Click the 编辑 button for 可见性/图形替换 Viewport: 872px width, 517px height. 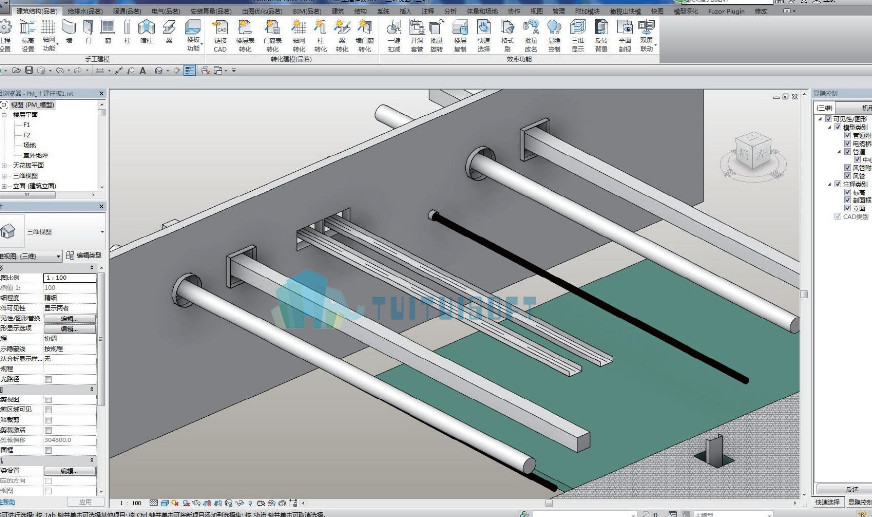(x=70, y=319)
